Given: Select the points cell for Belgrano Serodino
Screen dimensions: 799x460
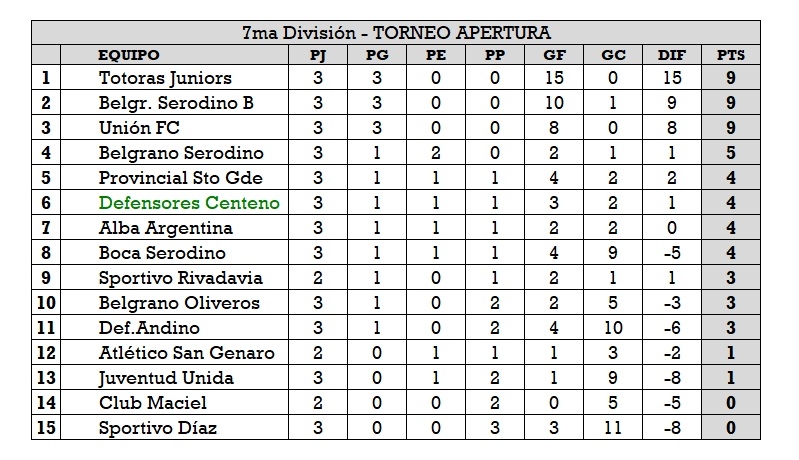Looking at the screenshot, I should (730, 153).
